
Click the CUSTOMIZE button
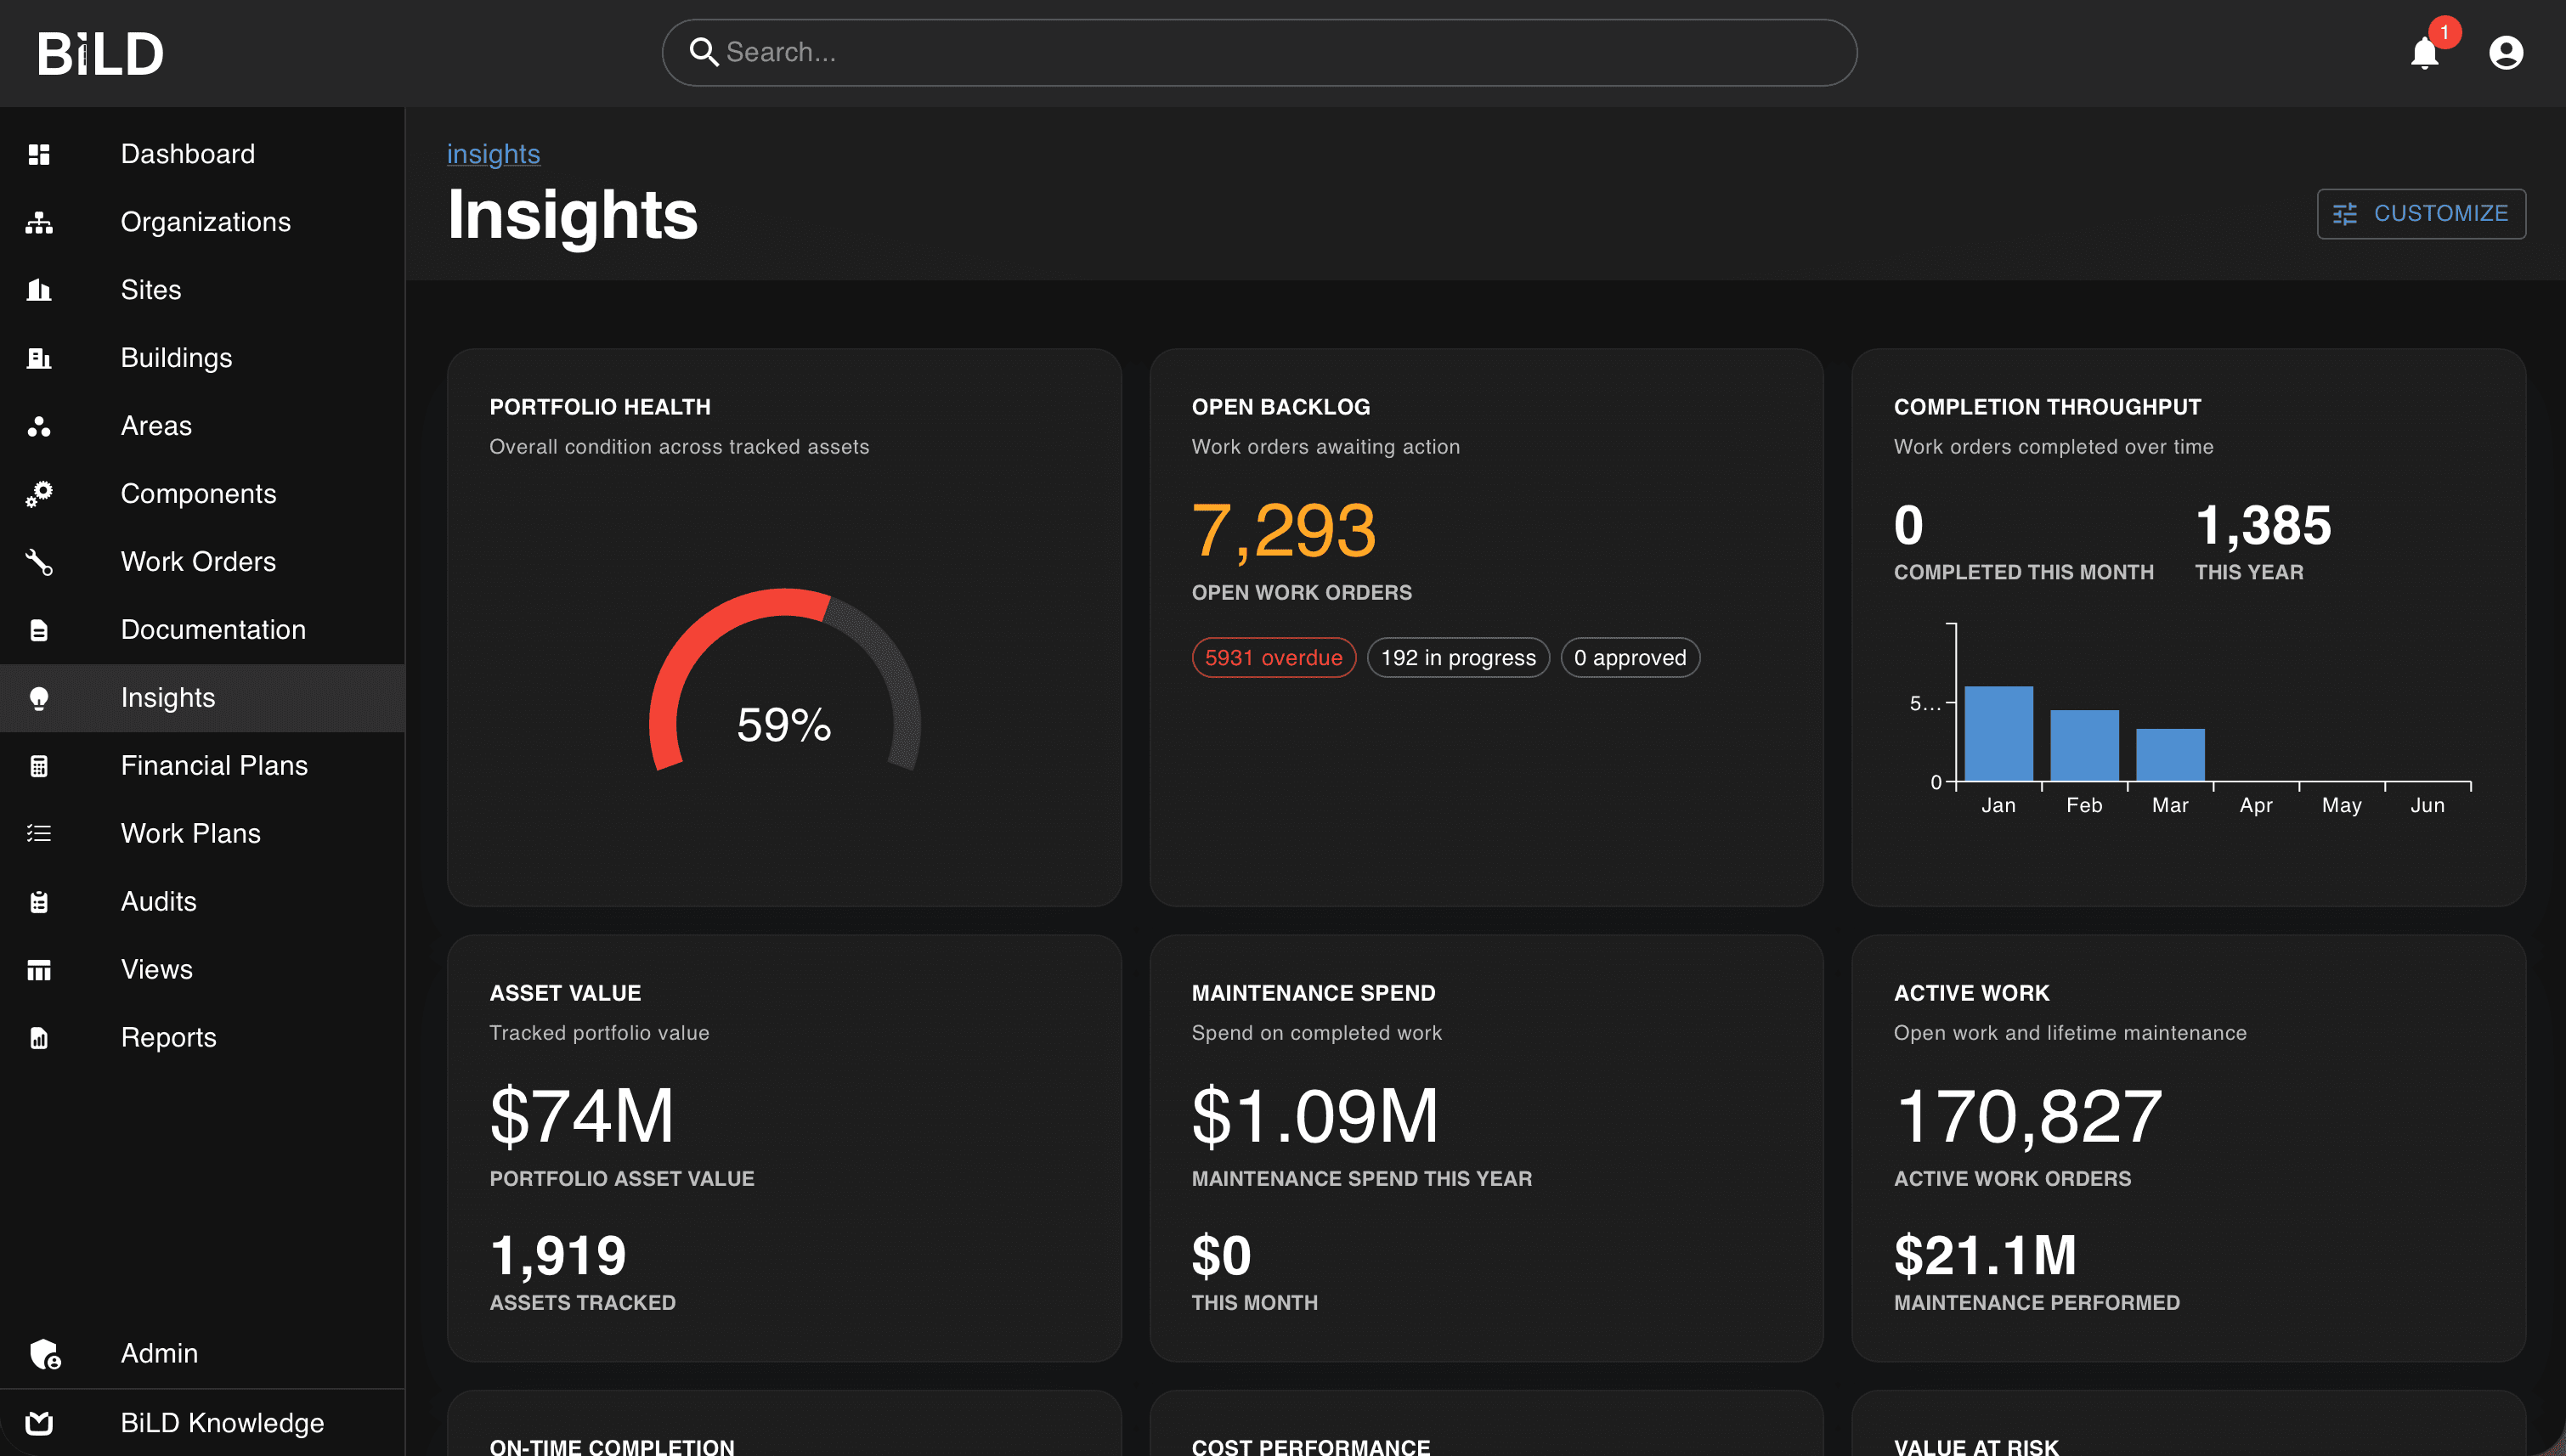(2421, 214)
